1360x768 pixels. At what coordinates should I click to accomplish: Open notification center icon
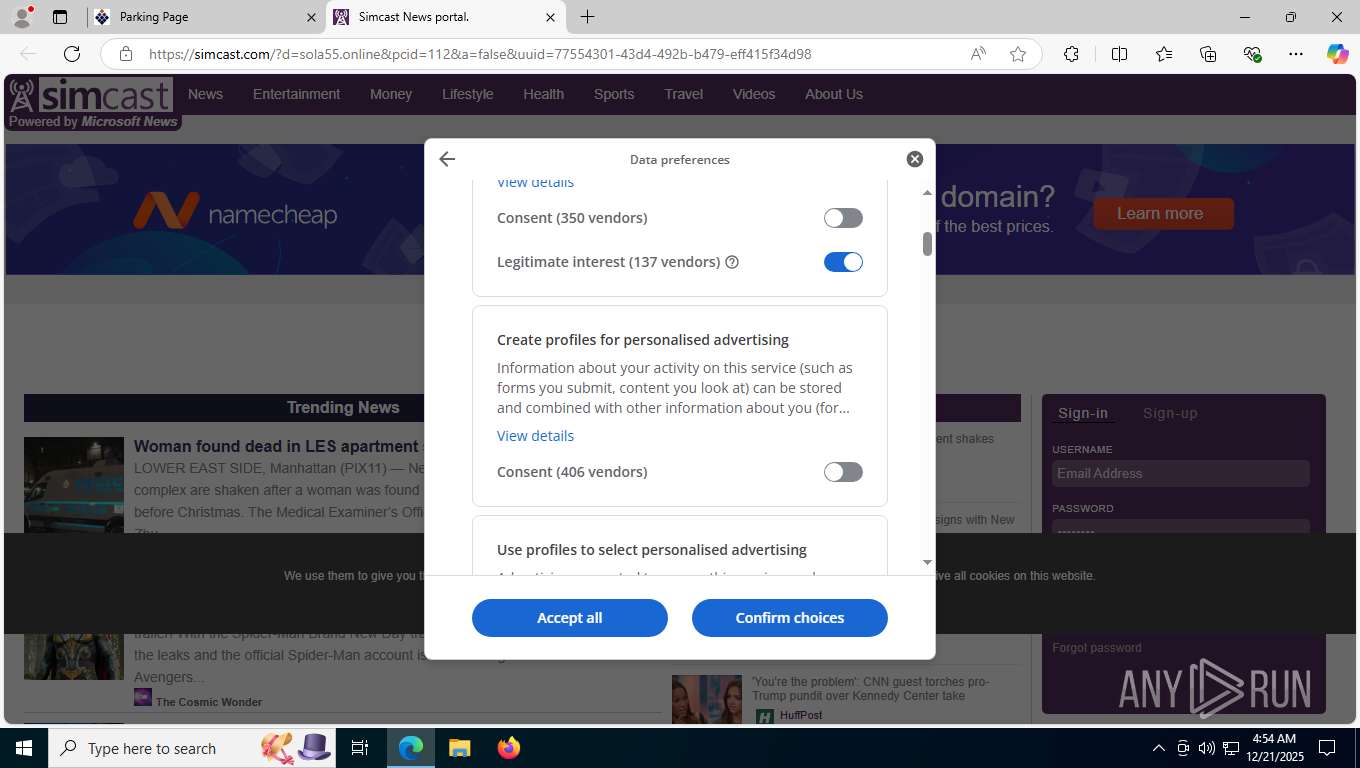coord(1327,748)
